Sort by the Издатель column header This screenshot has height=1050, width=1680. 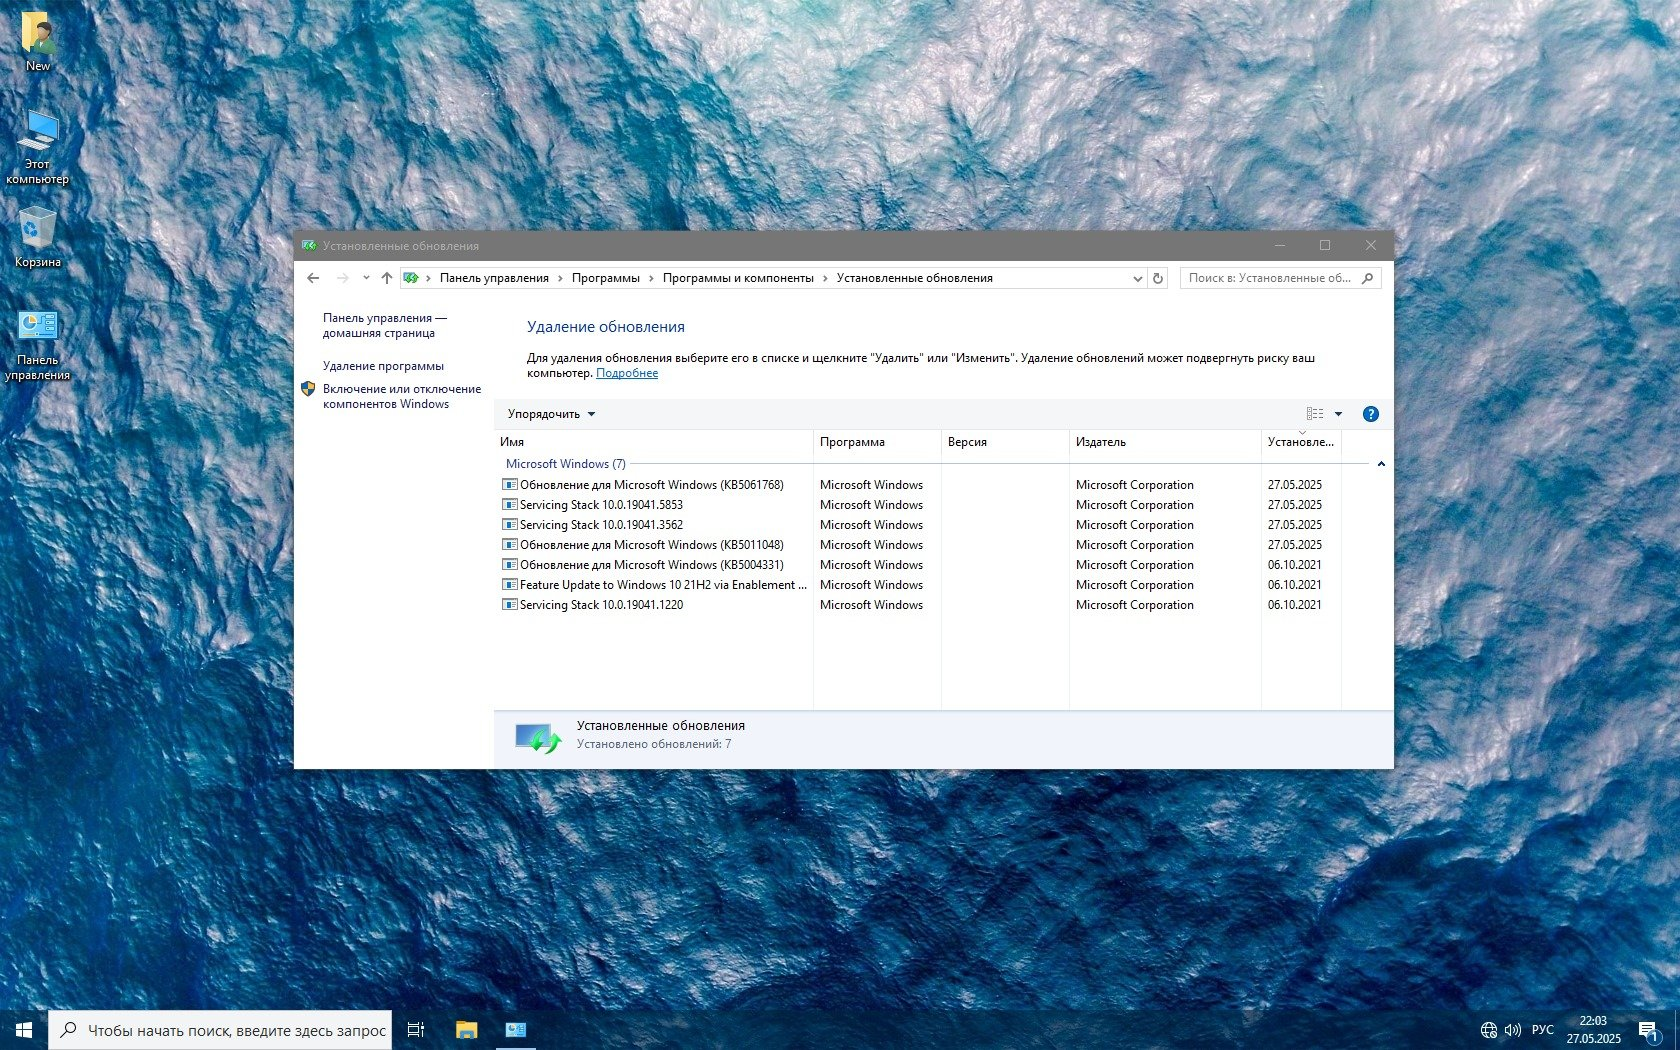tap(1101, 442)
